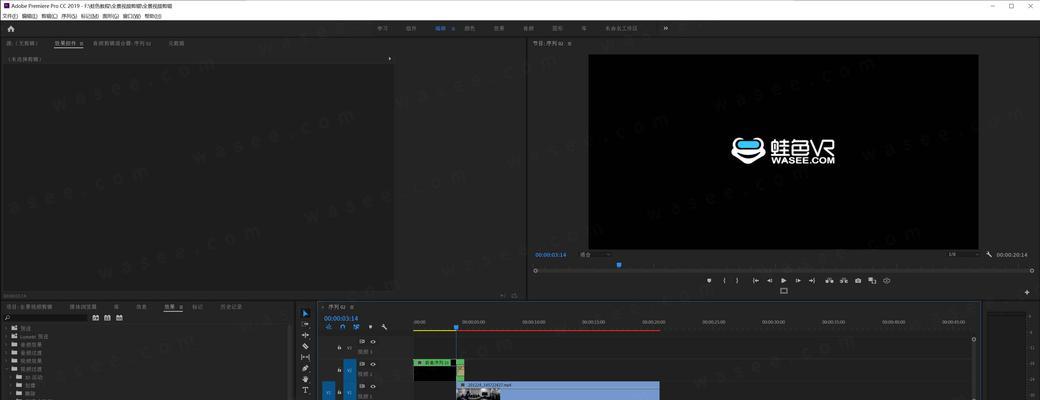Viewport: 1040px width, 400px height.
Task: Toggle lock on the V3 track
Action: (339, 348)
